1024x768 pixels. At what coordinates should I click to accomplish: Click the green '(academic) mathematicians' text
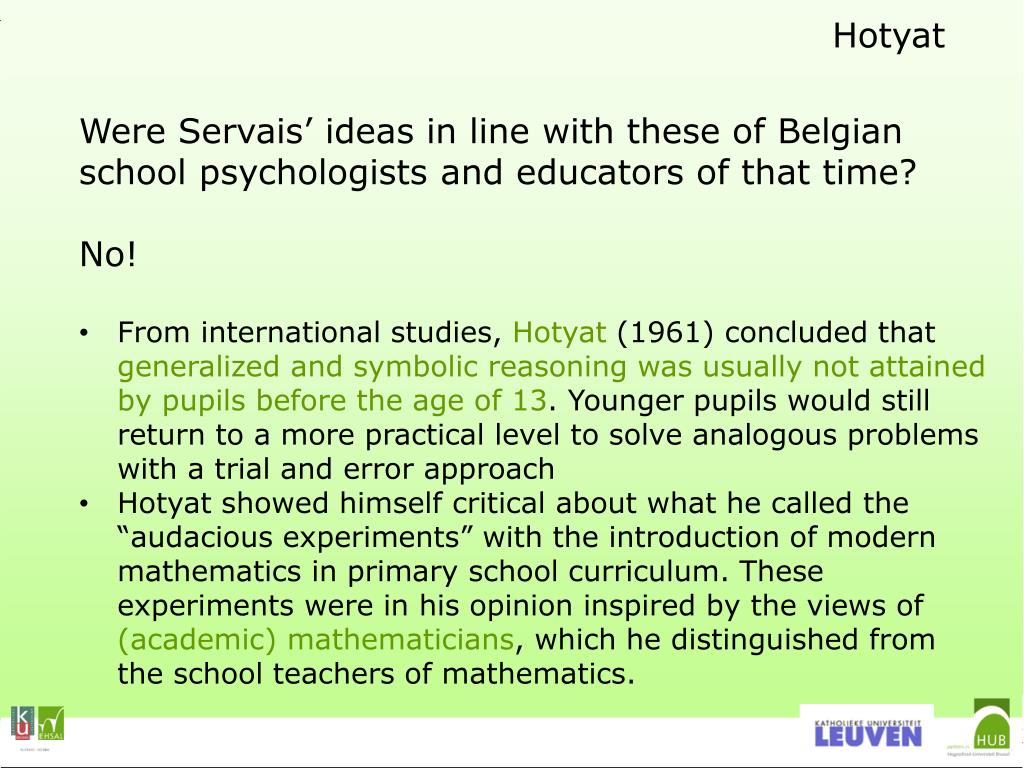coord(316,639)
